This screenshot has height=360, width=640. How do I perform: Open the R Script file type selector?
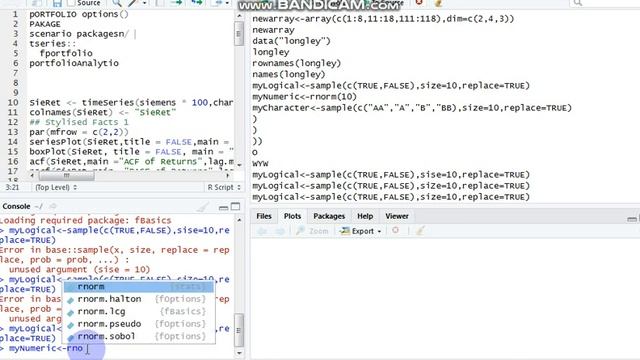point(224,187)
